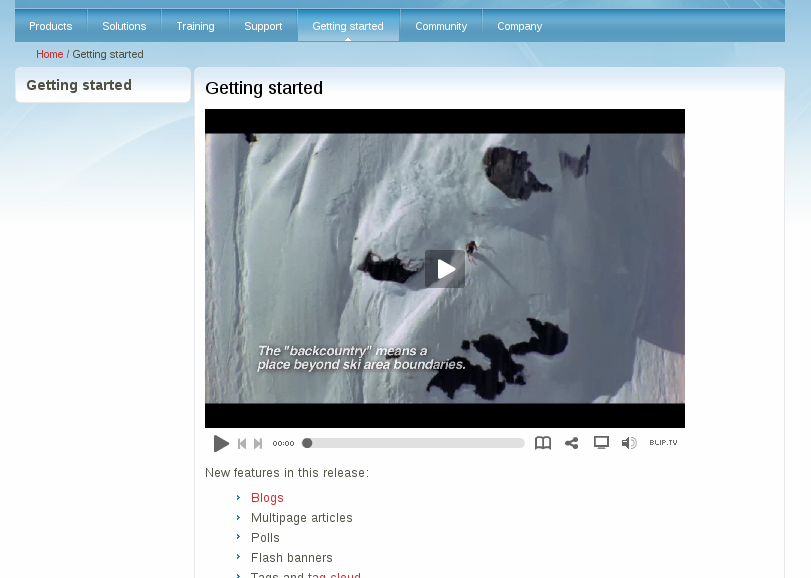Share the video via share icon
The height and width of the screenshot is (578, 811).
point(572,443)
